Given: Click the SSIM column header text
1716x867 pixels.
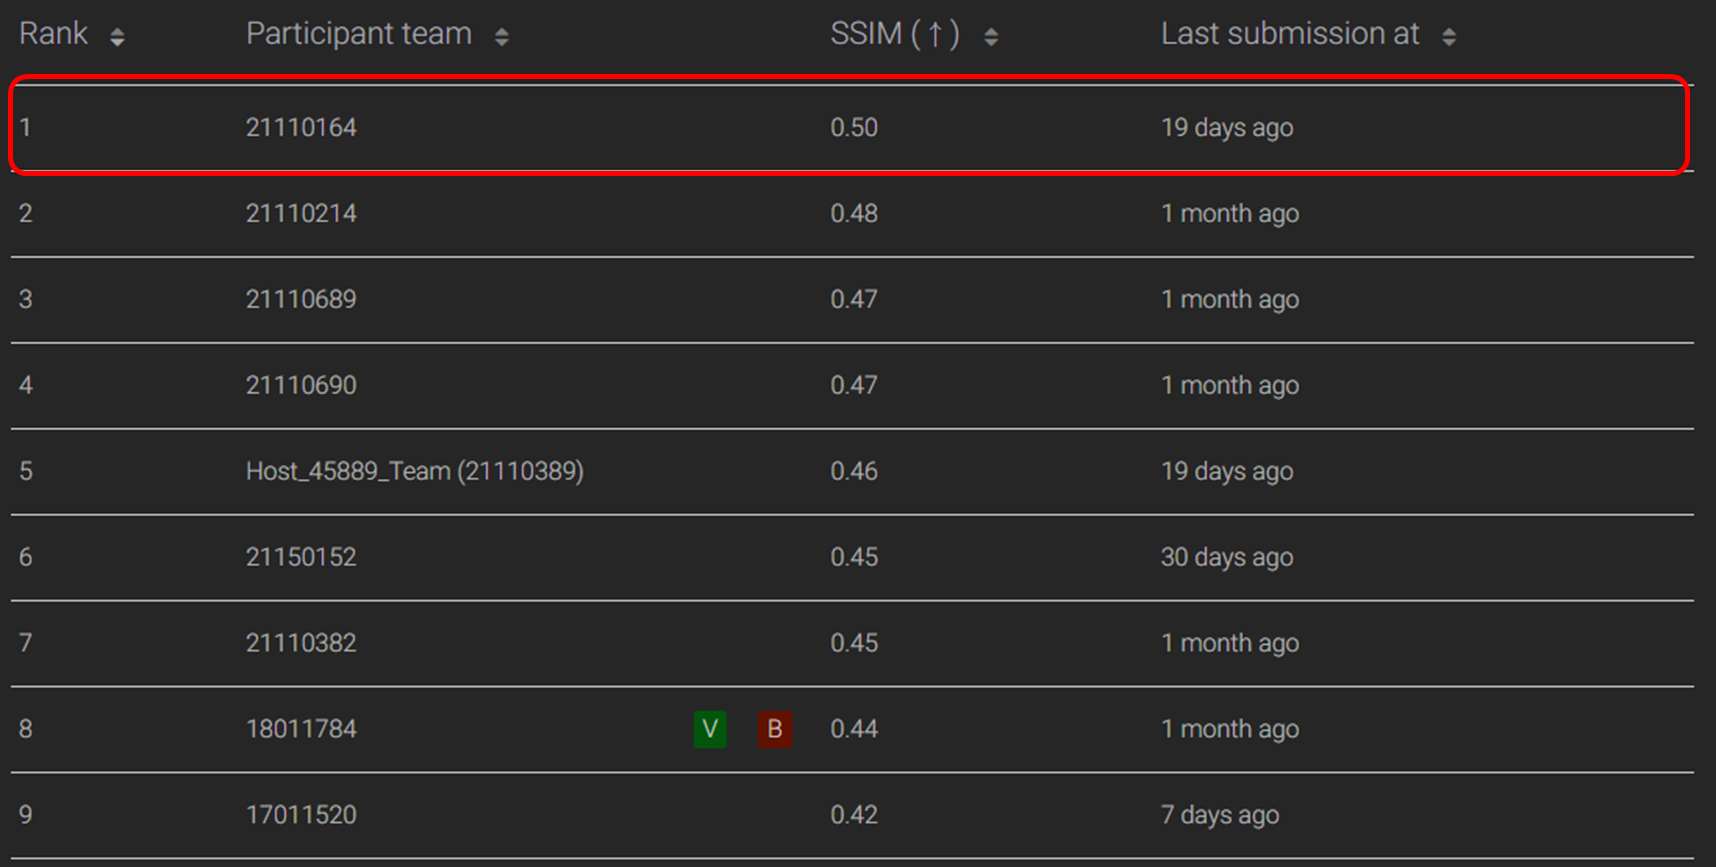Looking at the screenshot, I should click(895, 34).
